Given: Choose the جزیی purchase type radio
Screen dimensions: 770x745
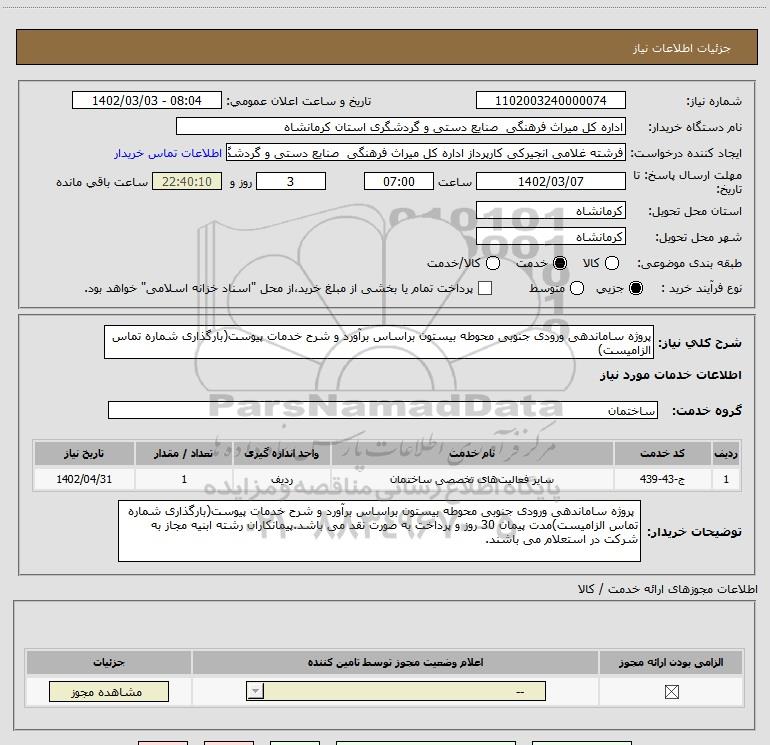Looking at the screenshot, I should click(635, 288).
